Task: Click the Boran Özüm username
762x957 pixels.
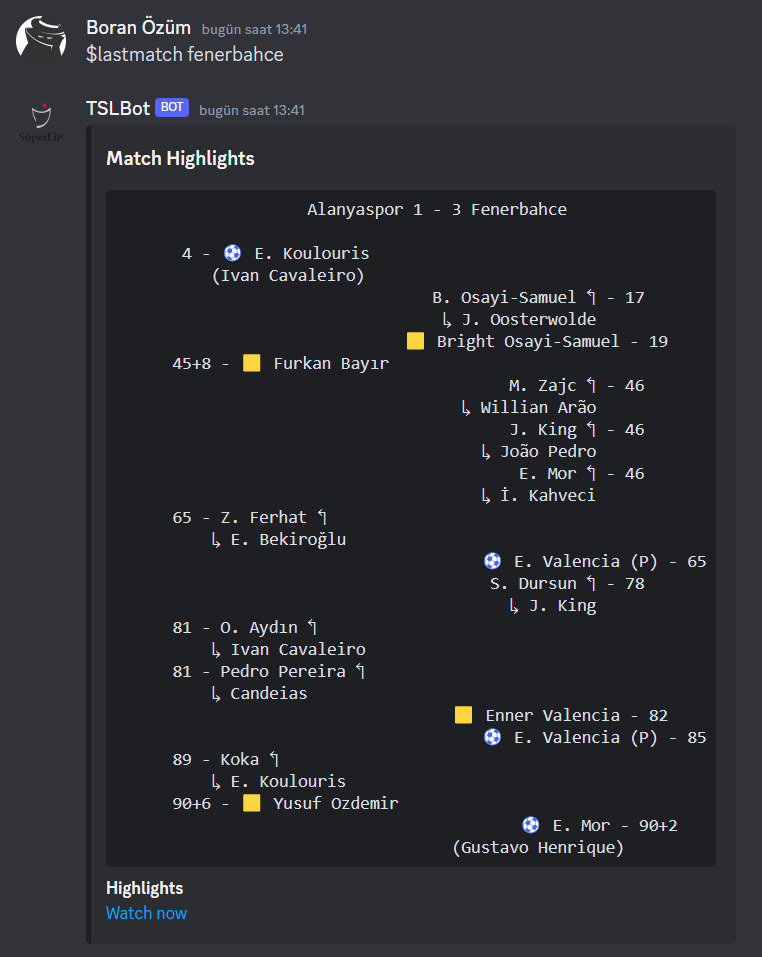Action: tap(138, 28)
